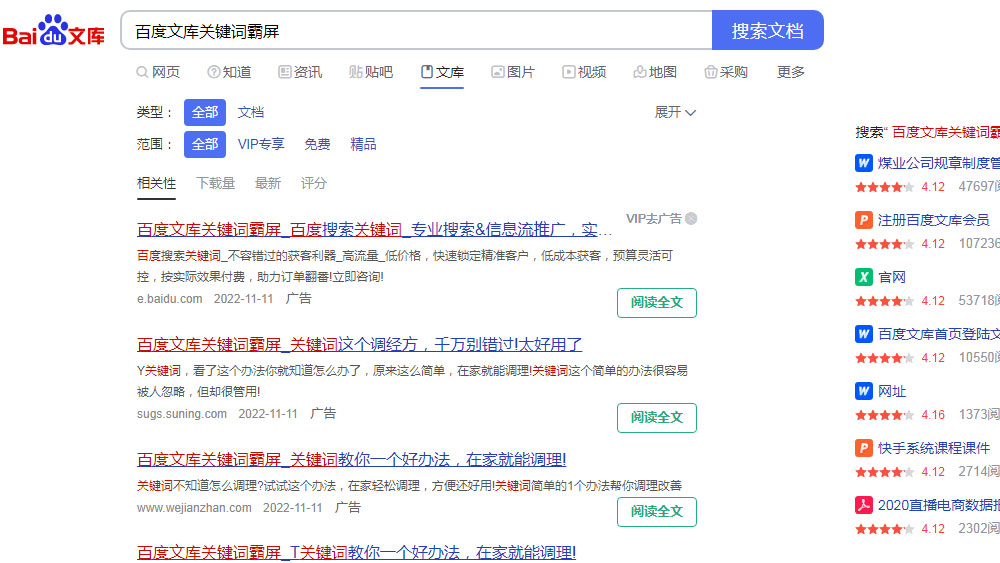Click the www.wejianzhan.com source text
Image resolution: width=1000 pixels, height=563 pixels.
(194, 508)
